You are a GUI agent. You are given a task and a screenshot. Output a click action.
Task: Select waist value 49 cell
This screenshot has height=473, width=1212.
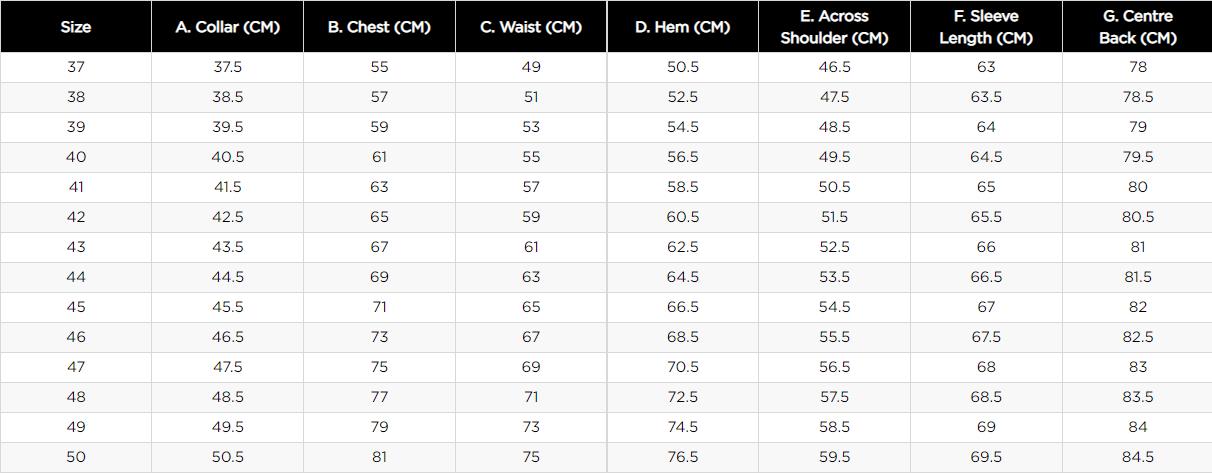click(531, 67)
